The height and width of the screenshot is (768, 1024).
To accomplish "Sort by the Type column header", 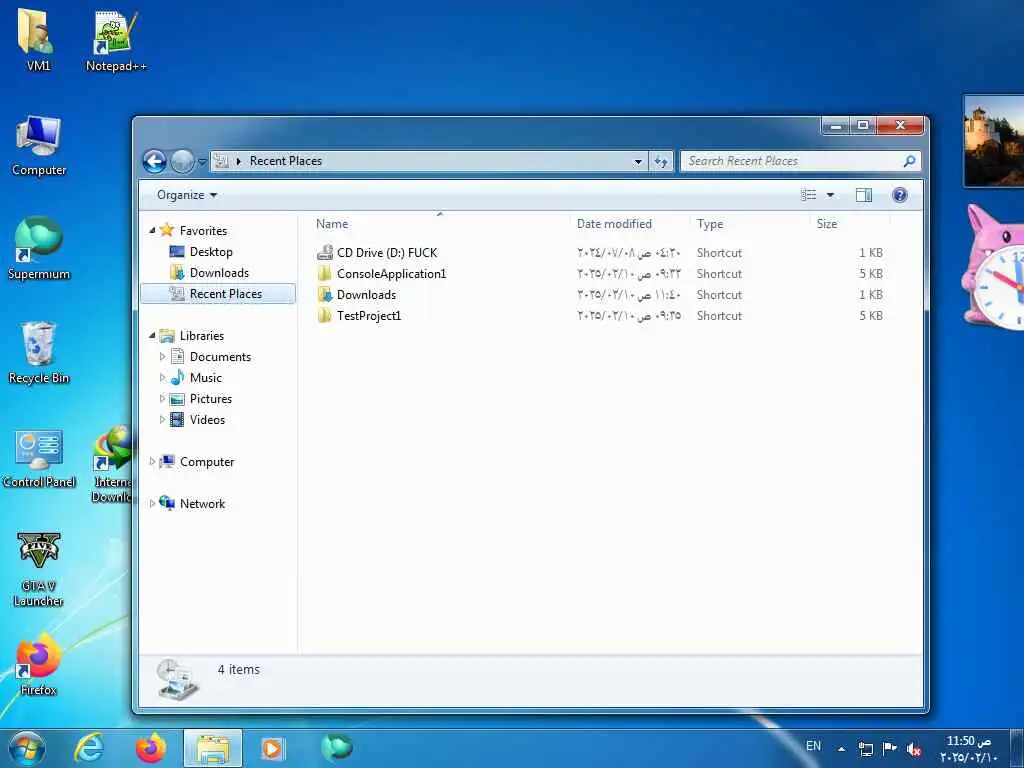I will (749, 224).
